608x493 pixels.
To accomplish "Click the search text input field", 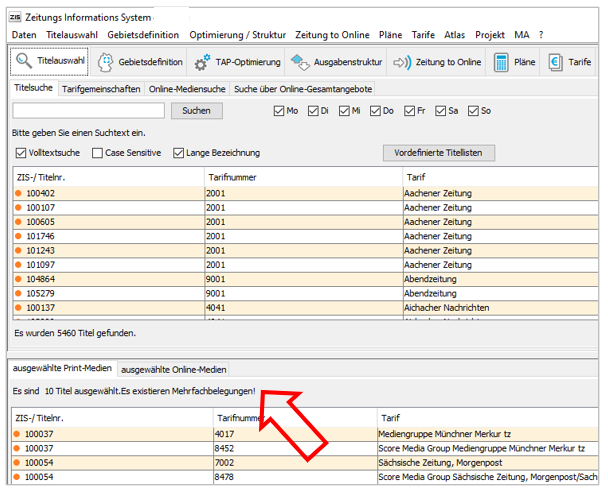I will (x=88, y=111).
